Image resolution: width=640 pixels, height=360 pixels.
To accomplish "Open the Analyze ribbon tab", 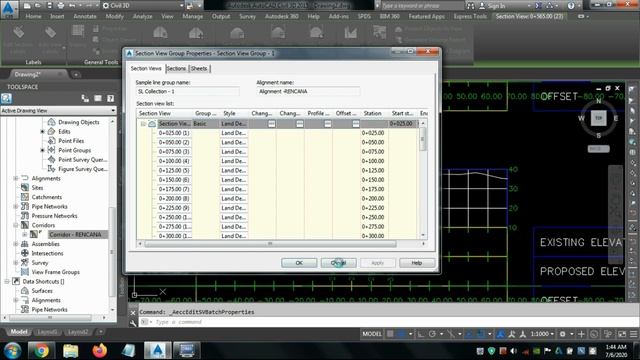I will pos(142,16).
